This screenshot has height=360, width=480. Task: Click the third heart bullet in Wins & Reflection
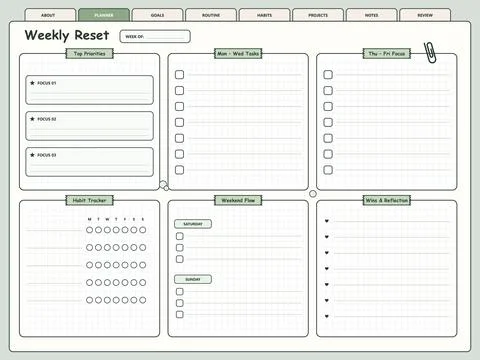click(327, 253)
